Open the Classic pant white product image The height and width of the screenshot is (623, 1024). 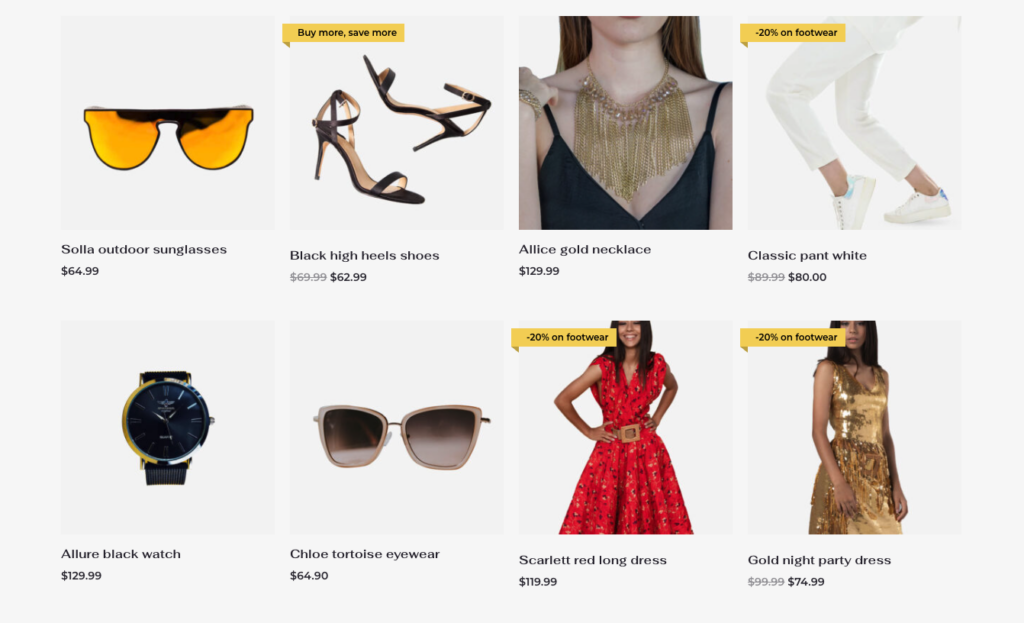(x=854, y=123)
